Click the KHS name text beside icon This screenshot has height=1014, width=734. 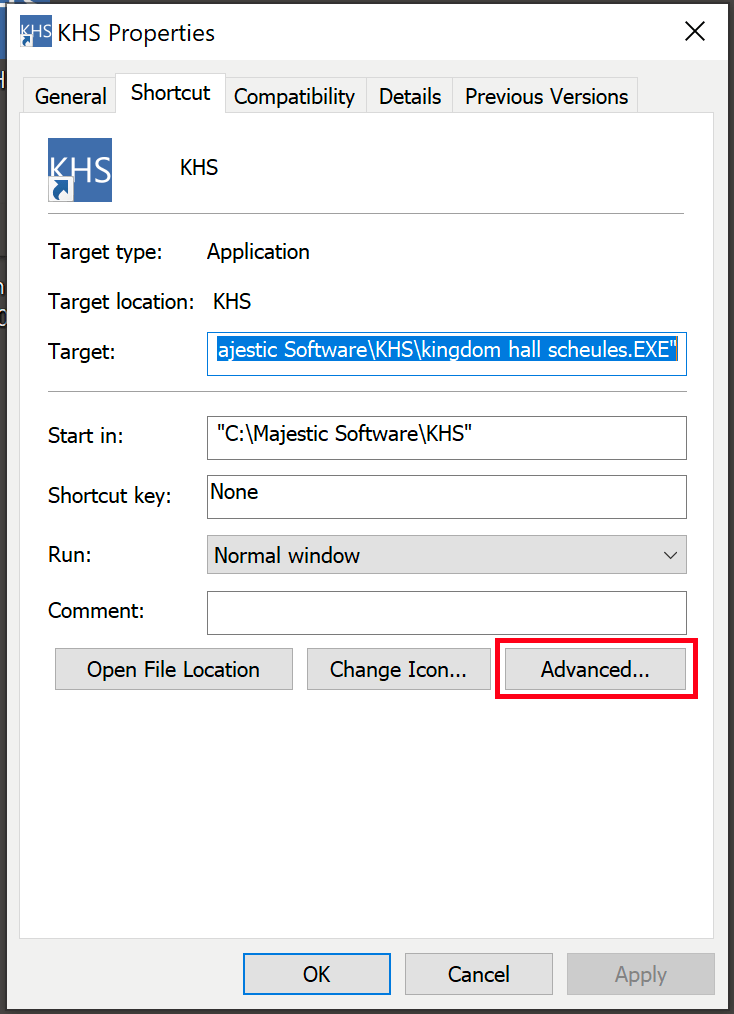(199, 168)
